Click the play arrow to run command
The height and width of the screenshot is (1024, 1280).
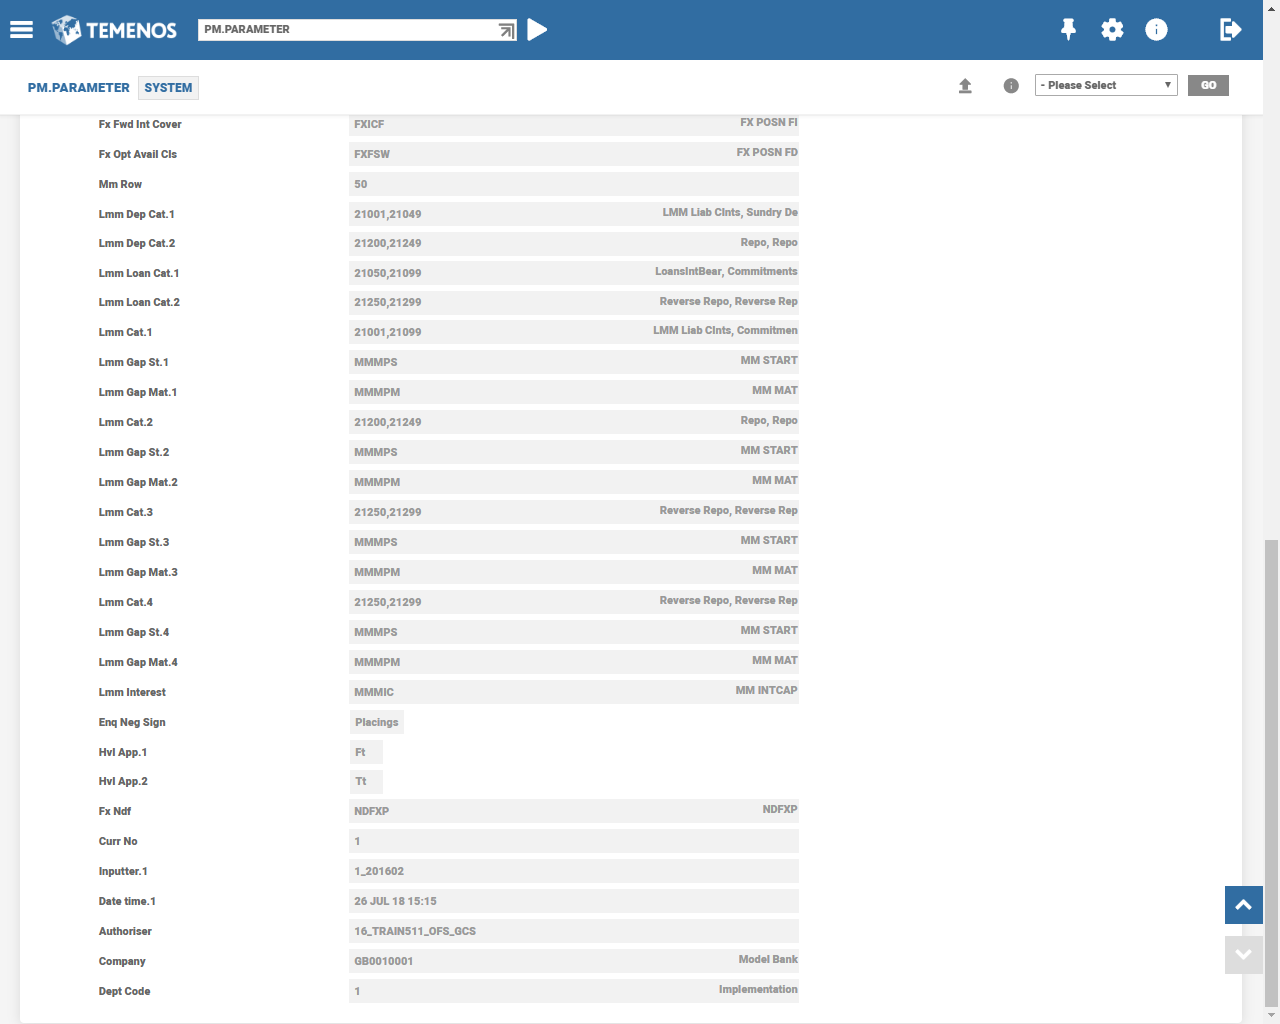pyautogui.click(x=537, y=30)
